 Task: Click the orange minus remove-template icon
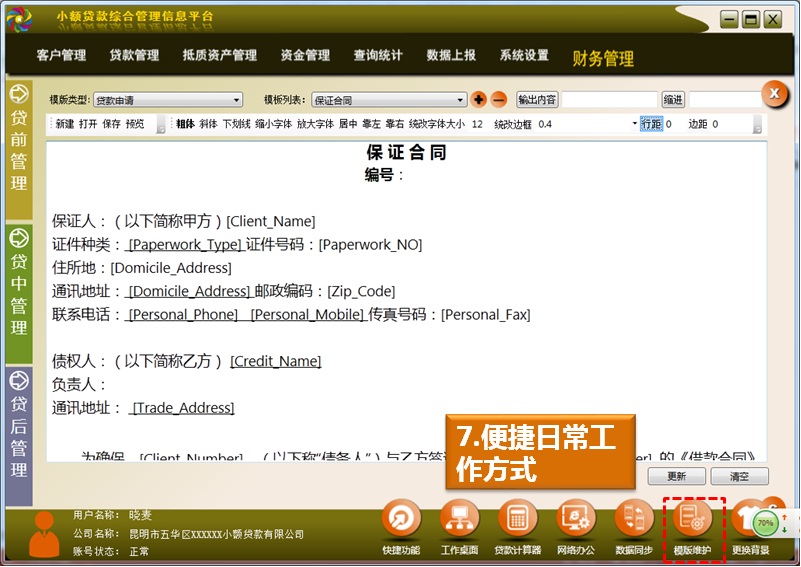tap(499, 100)
